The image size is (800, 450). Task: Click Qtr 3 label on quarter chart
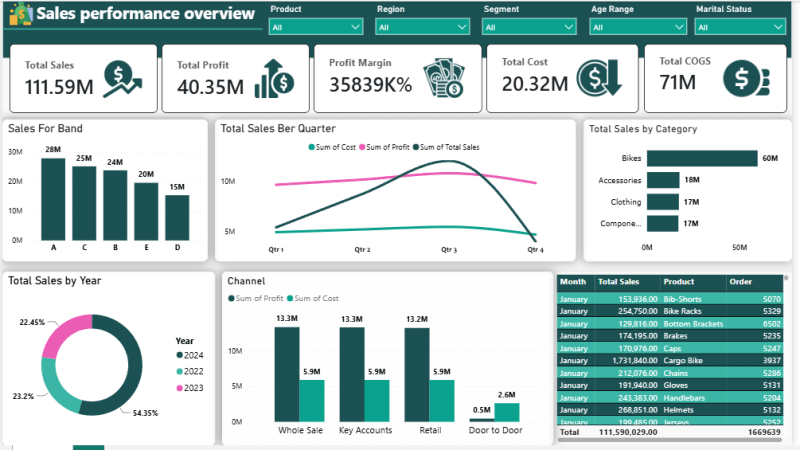pos(449,249)
